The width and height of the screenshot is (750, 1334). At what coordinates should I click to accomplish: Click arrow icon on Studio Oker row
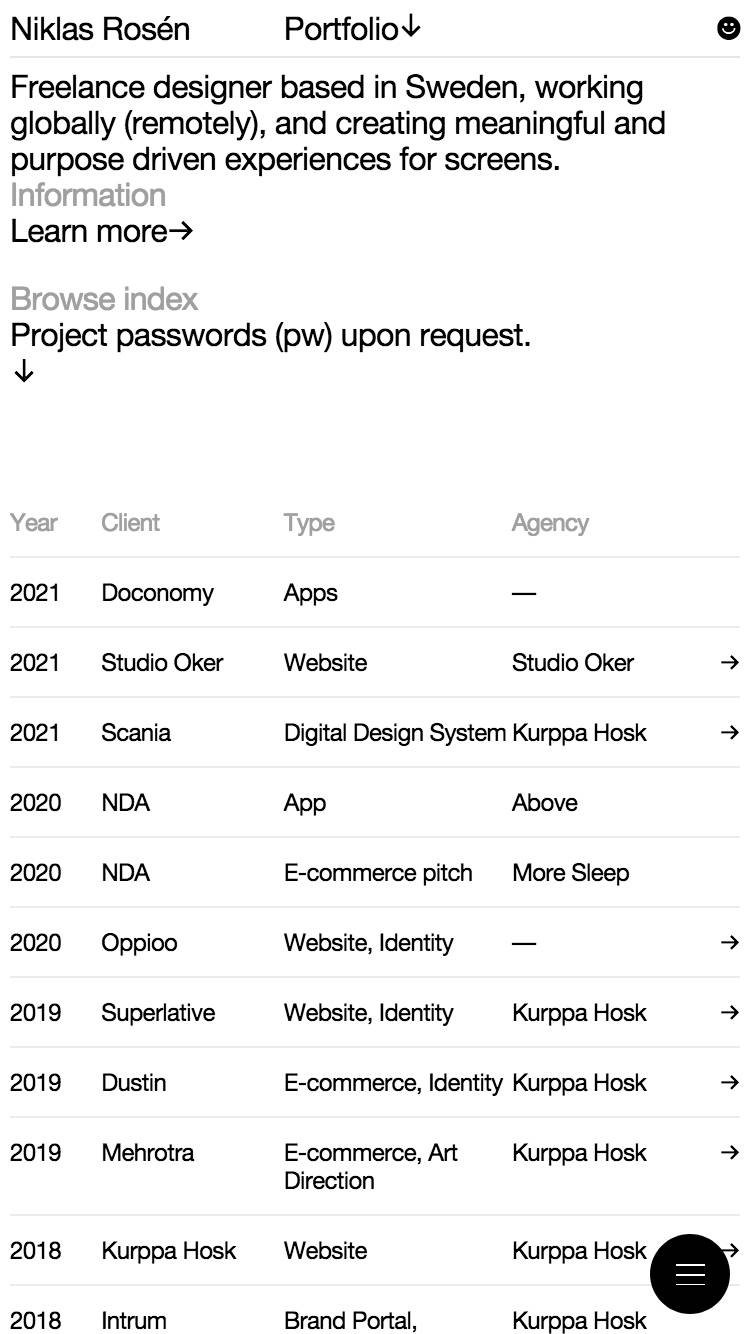[x=730, y=662]
